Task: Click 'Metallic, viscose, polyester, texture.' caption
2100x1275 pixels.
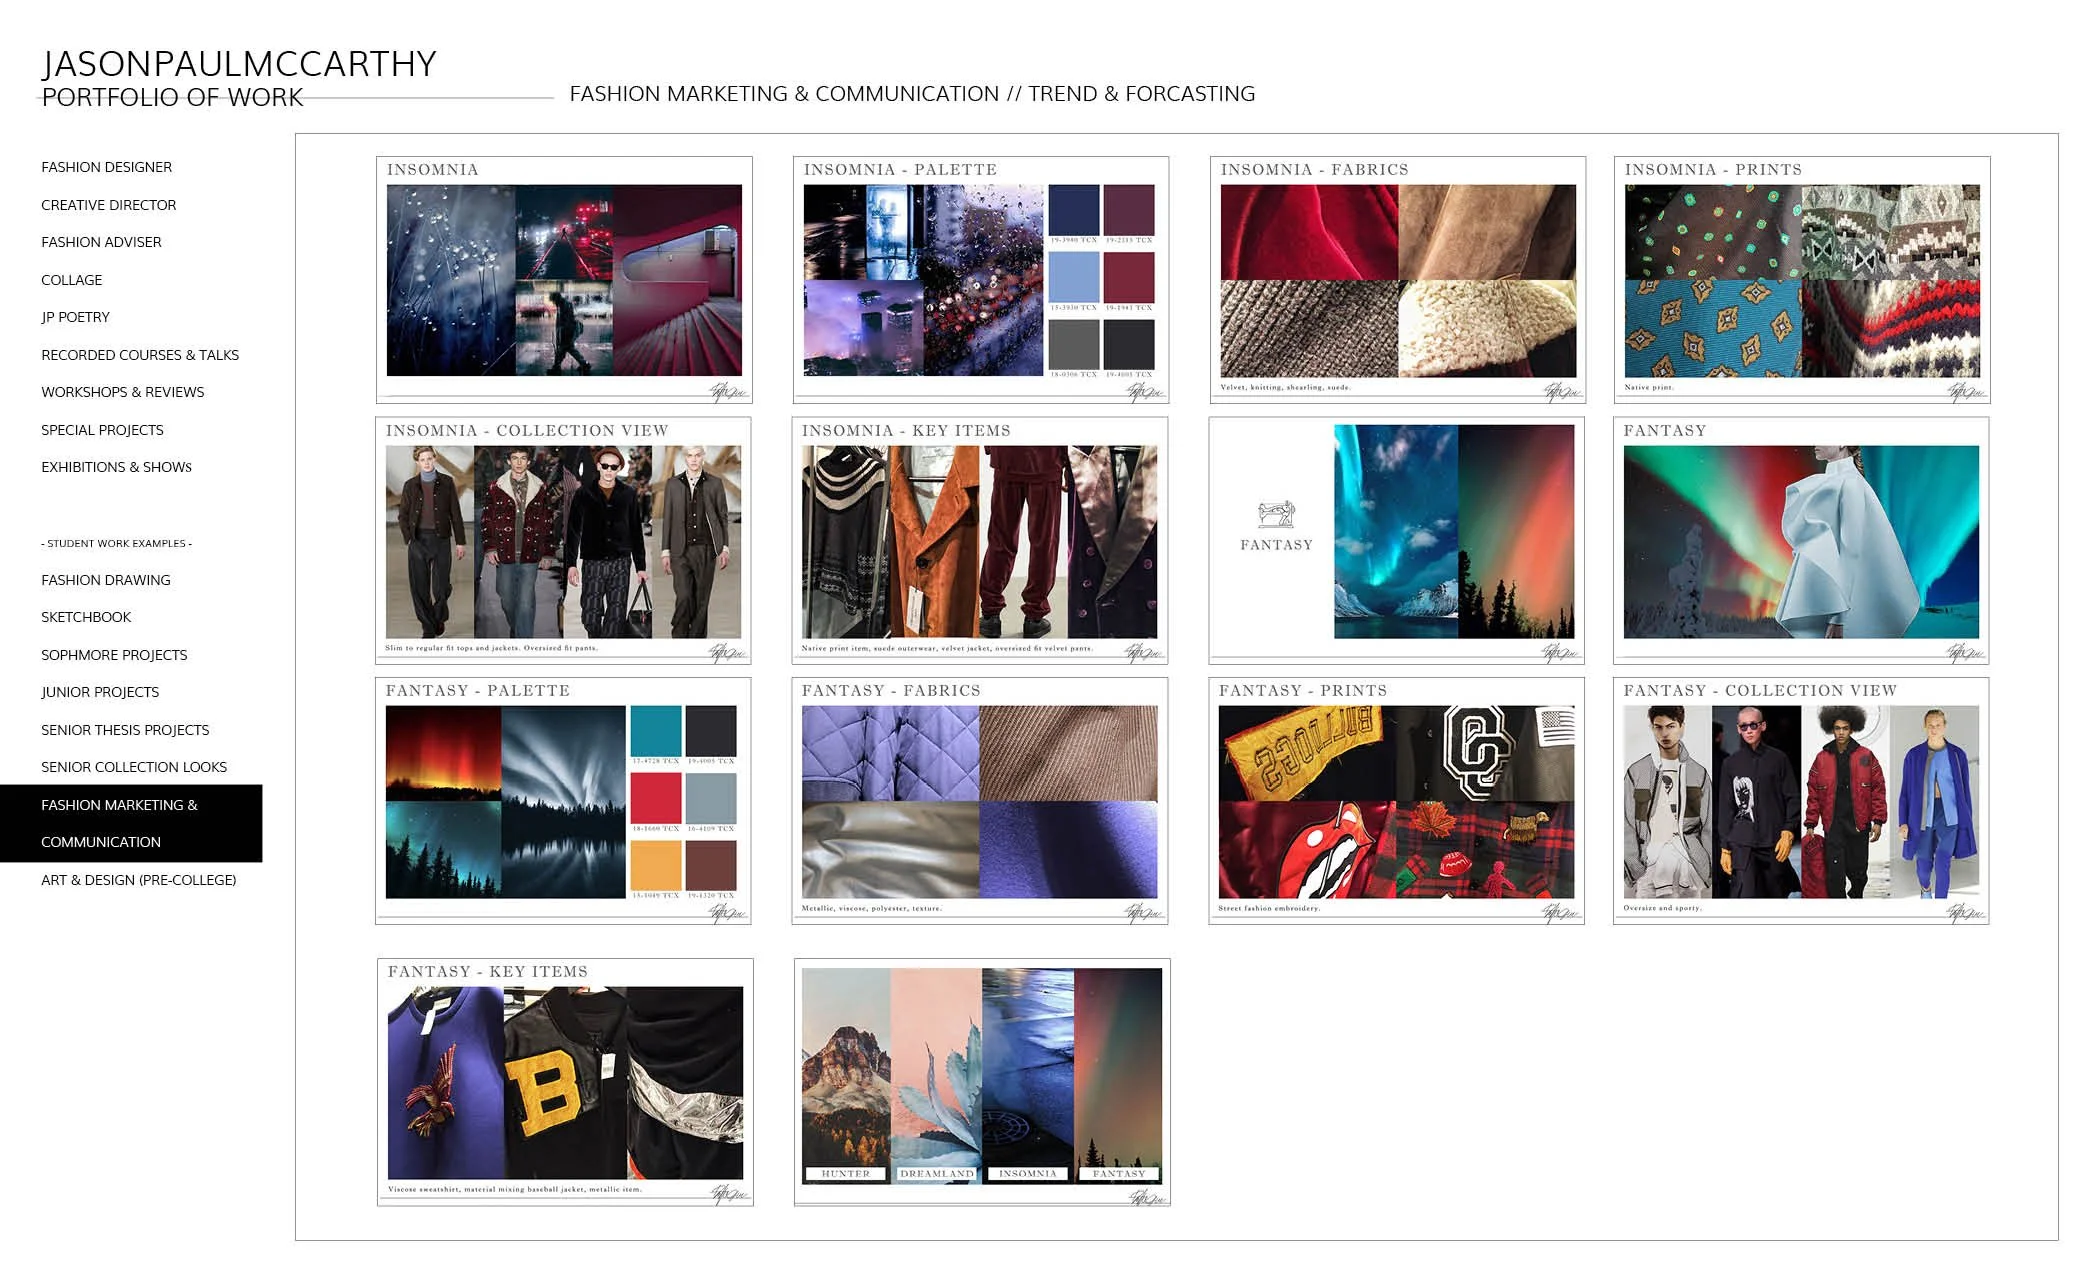Action: click(871, 908)
